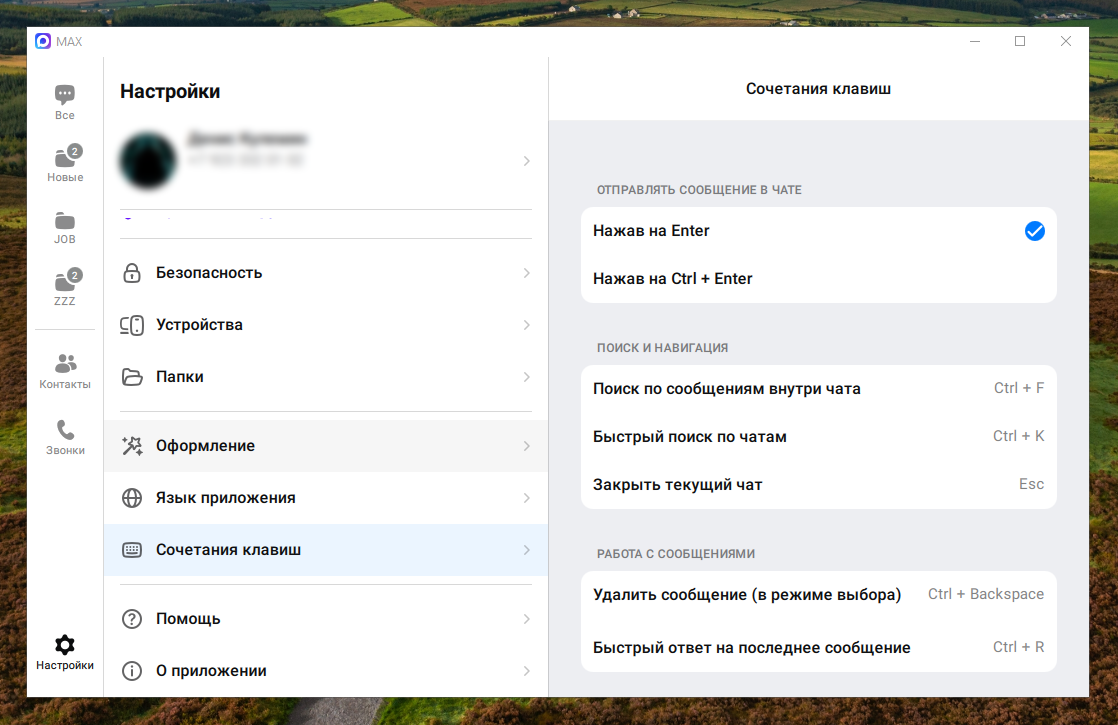This screenshot has height=725, width=1118.
Task: Click the Настройки gear icon
Action: (65, 645)
